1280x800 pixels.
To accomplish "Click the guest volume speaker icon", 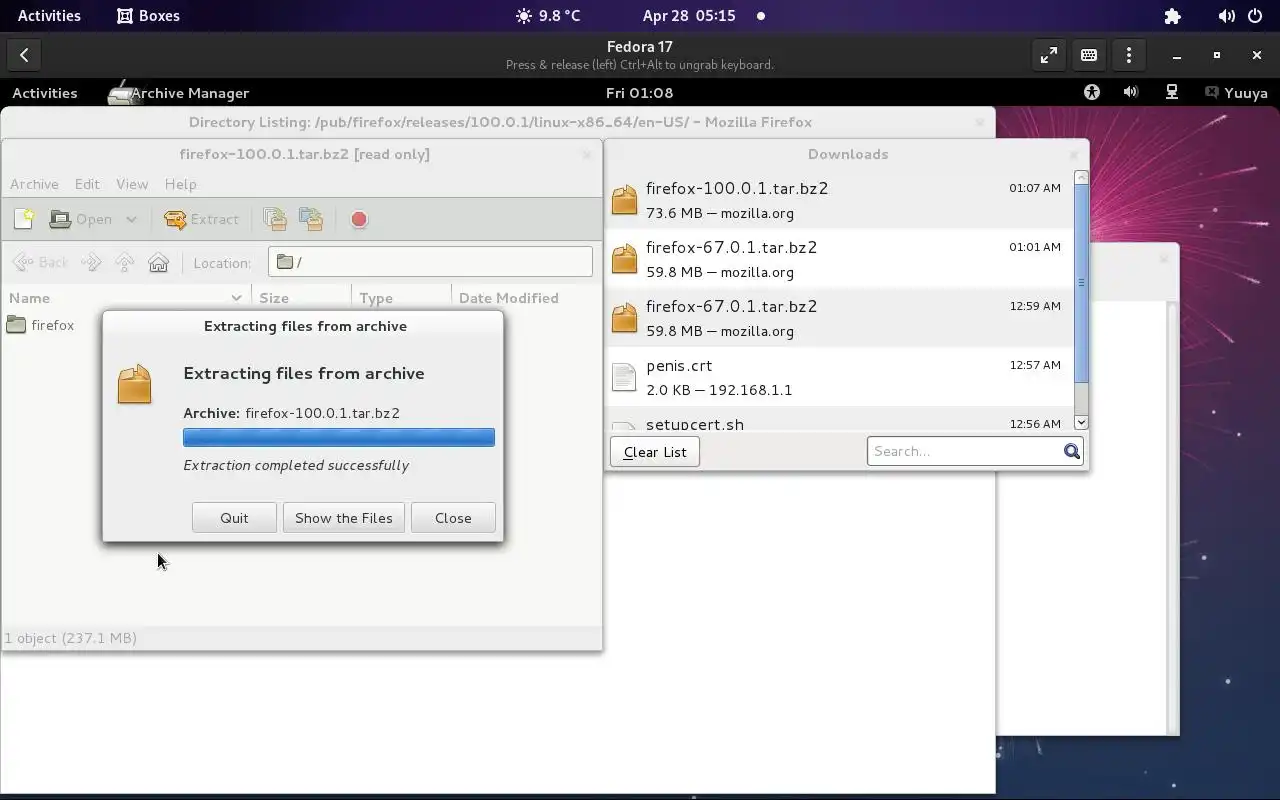I will (1131, 92).
